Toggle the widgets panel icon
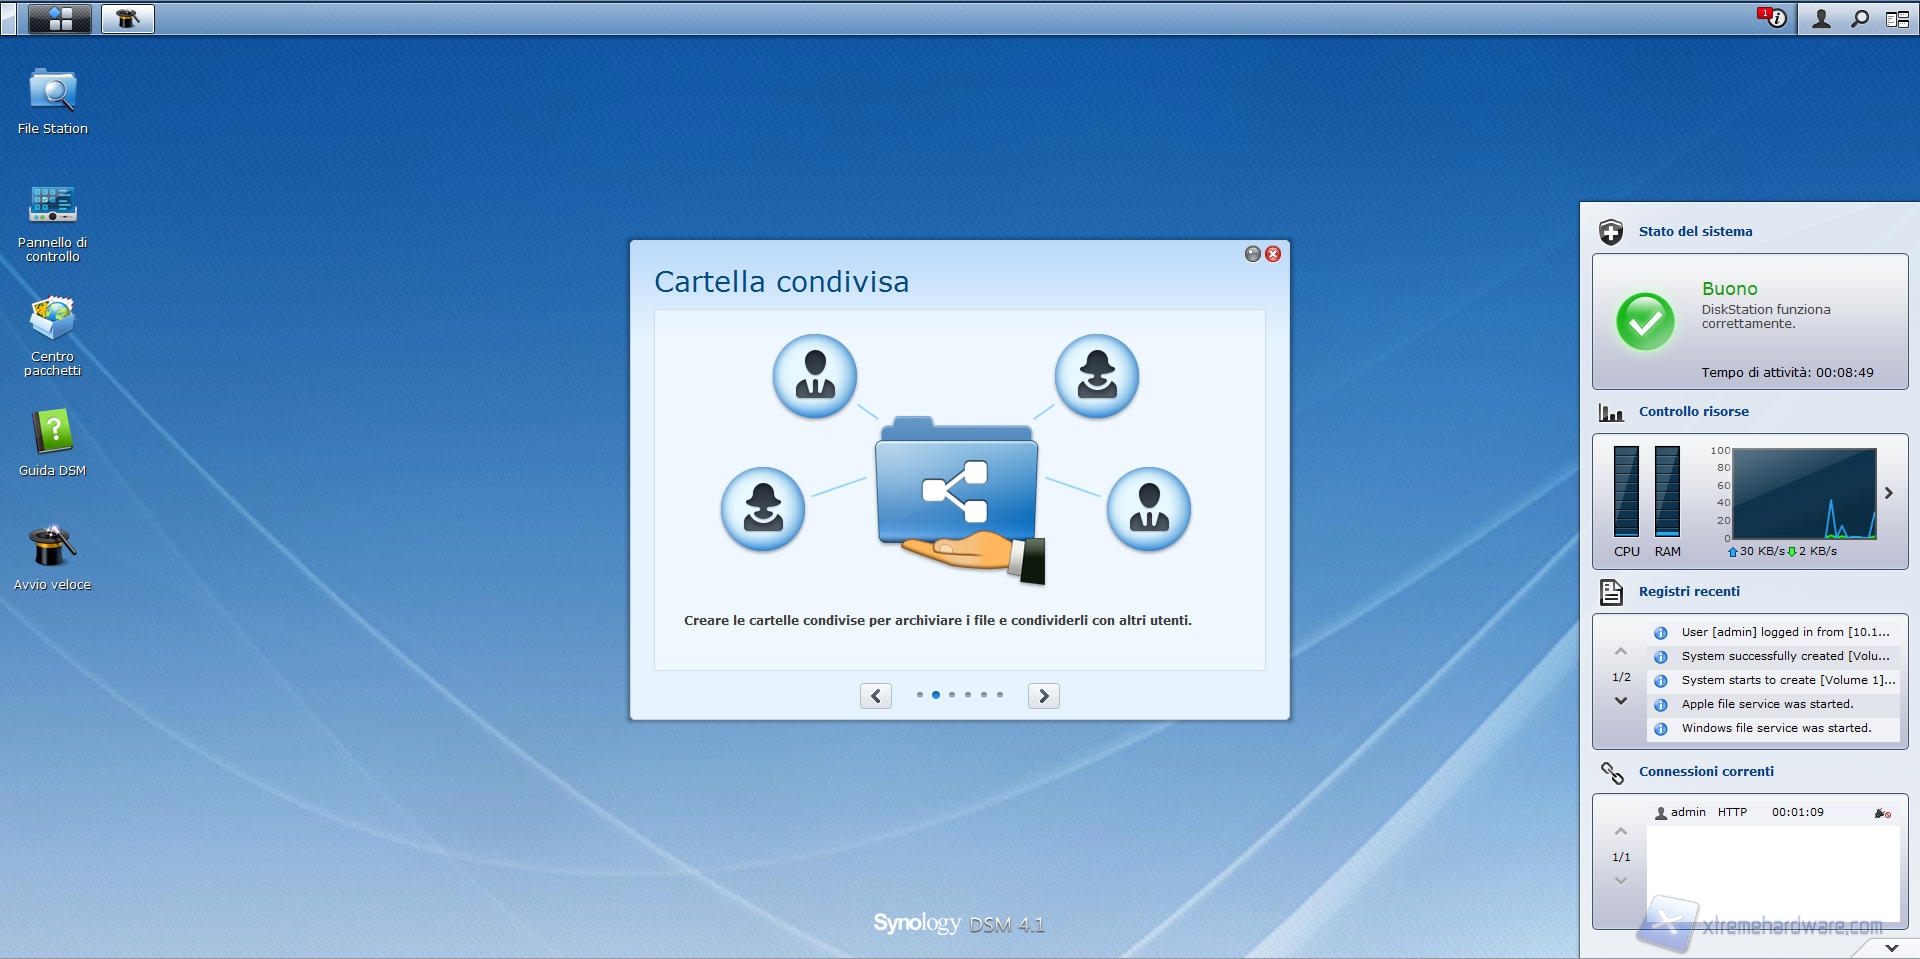This screenshot has width=1920, height=959. (1897, 18)
